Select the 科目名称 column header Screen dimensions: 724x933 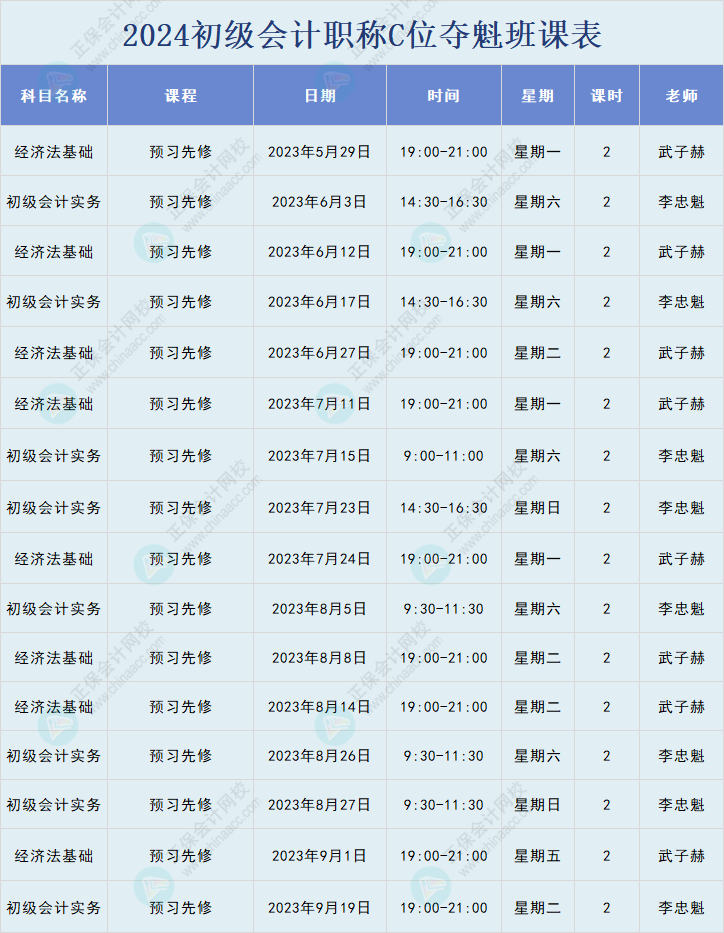click(54, 95)
